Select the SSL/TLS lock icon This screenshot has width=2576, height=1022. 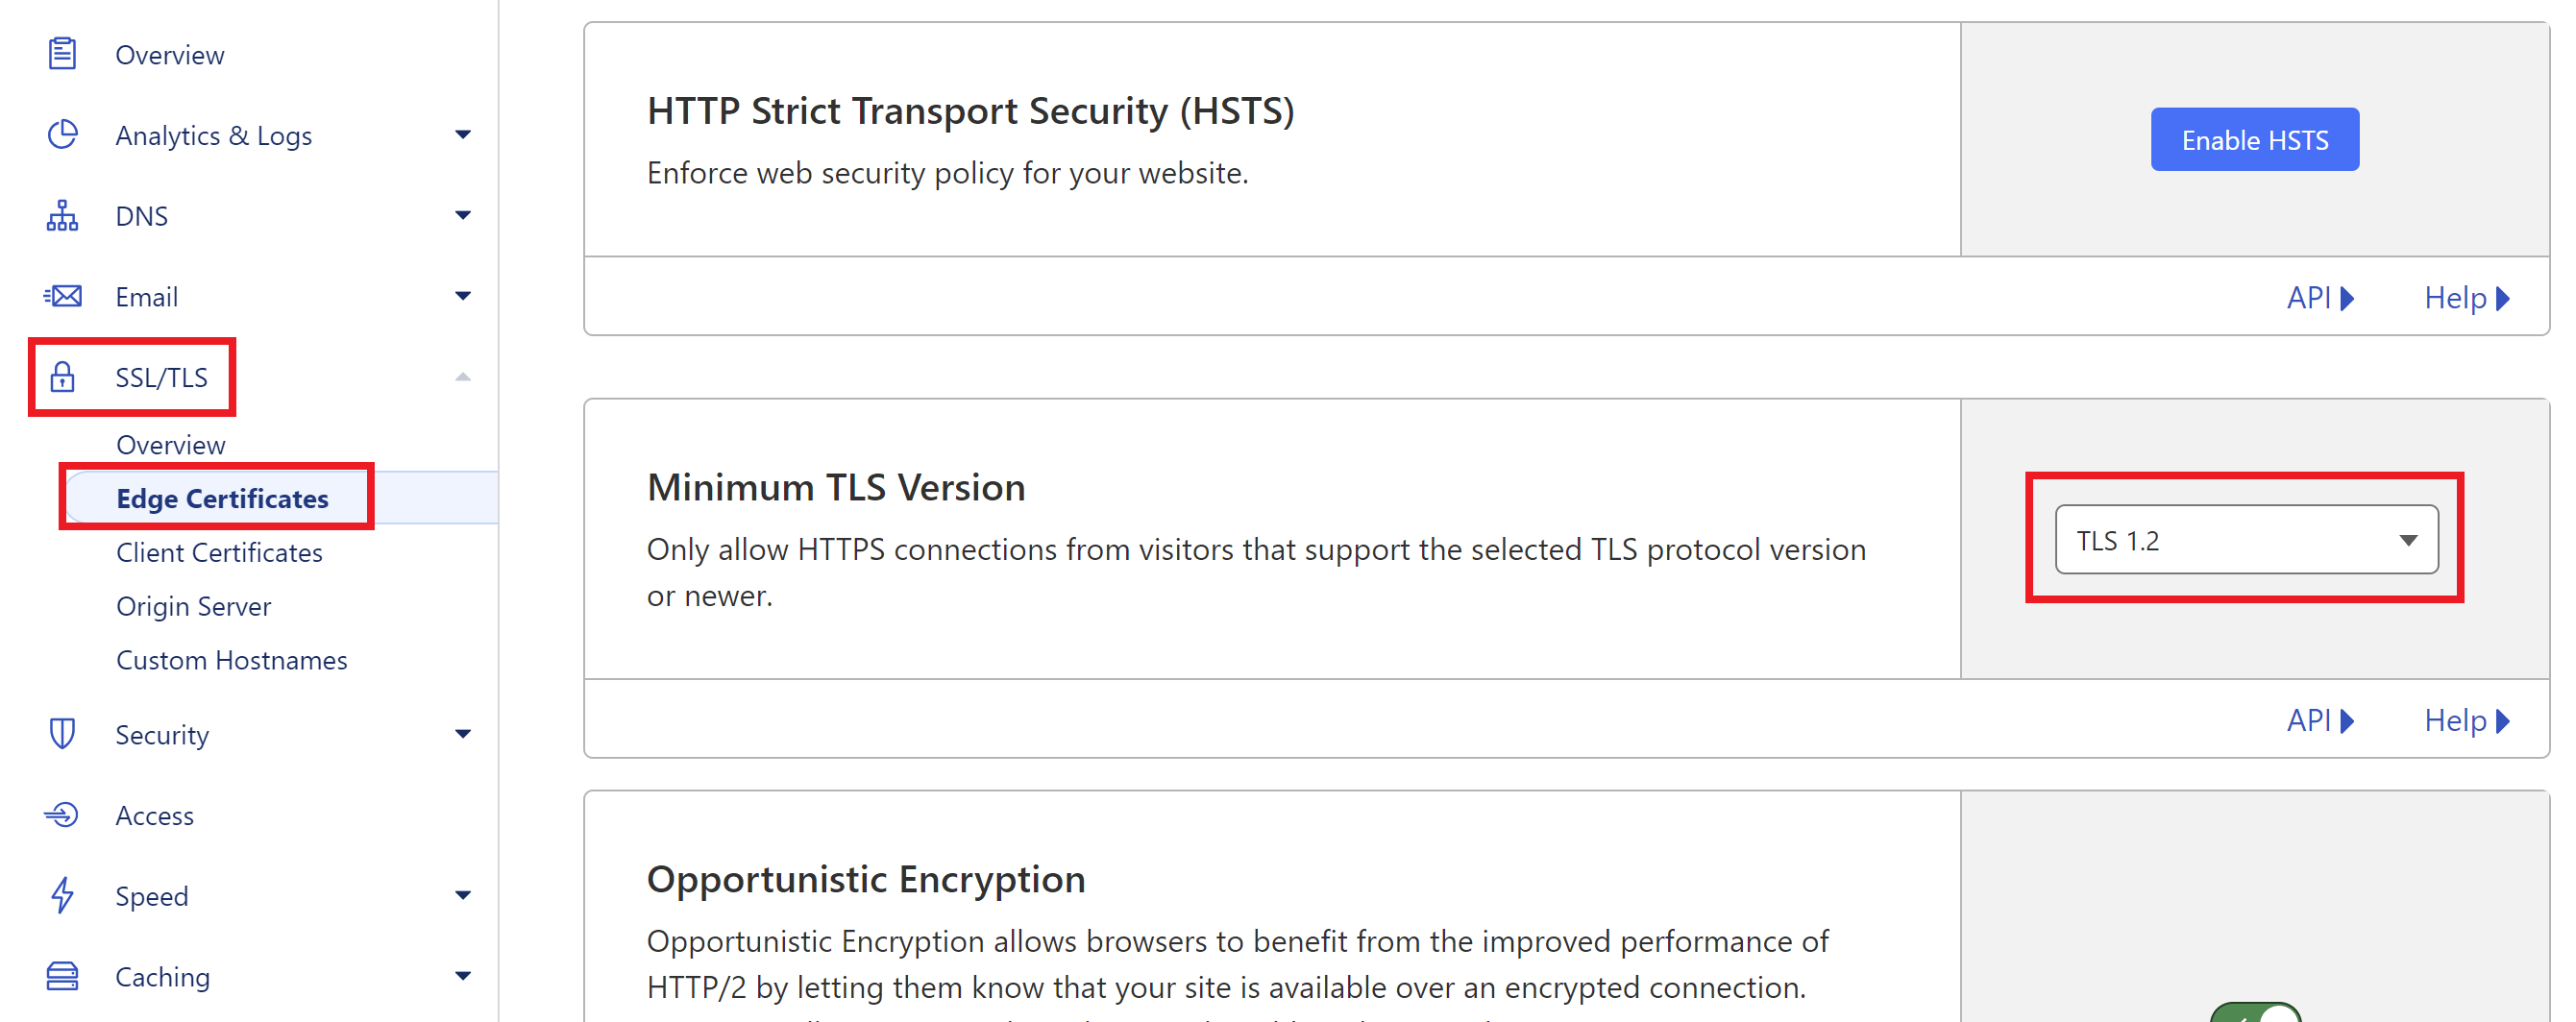pyautogui.click(x=62, y=377)
